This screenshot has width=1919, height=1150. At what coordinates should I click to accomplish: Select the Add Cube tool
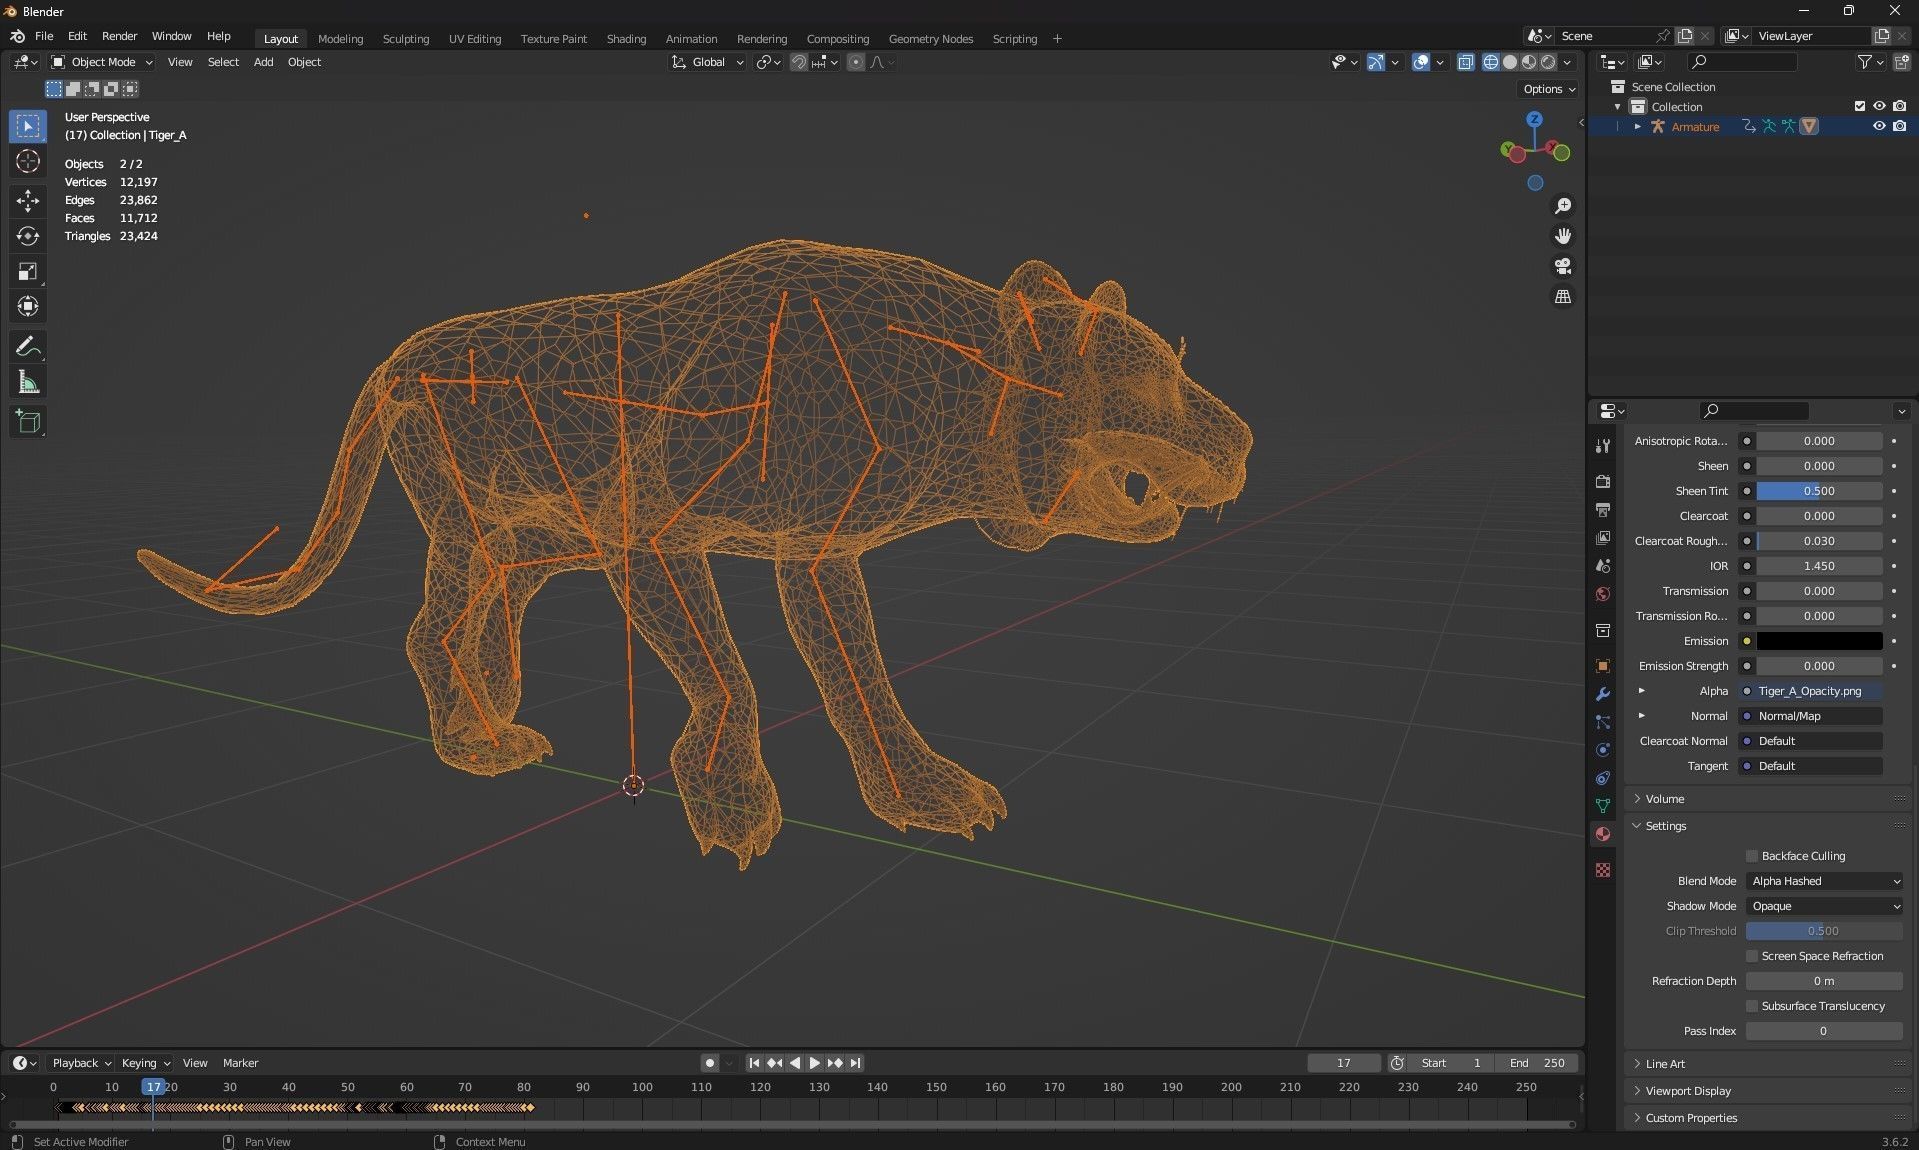coord(28,422)
